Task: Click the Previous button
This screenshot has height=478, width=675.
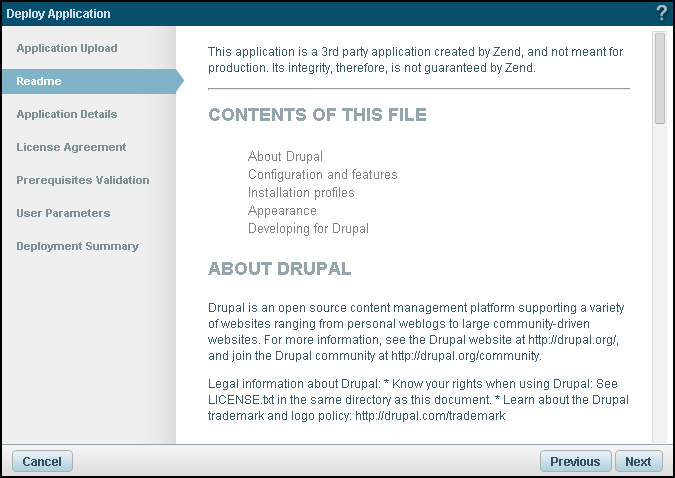Action: coord(575,461)
